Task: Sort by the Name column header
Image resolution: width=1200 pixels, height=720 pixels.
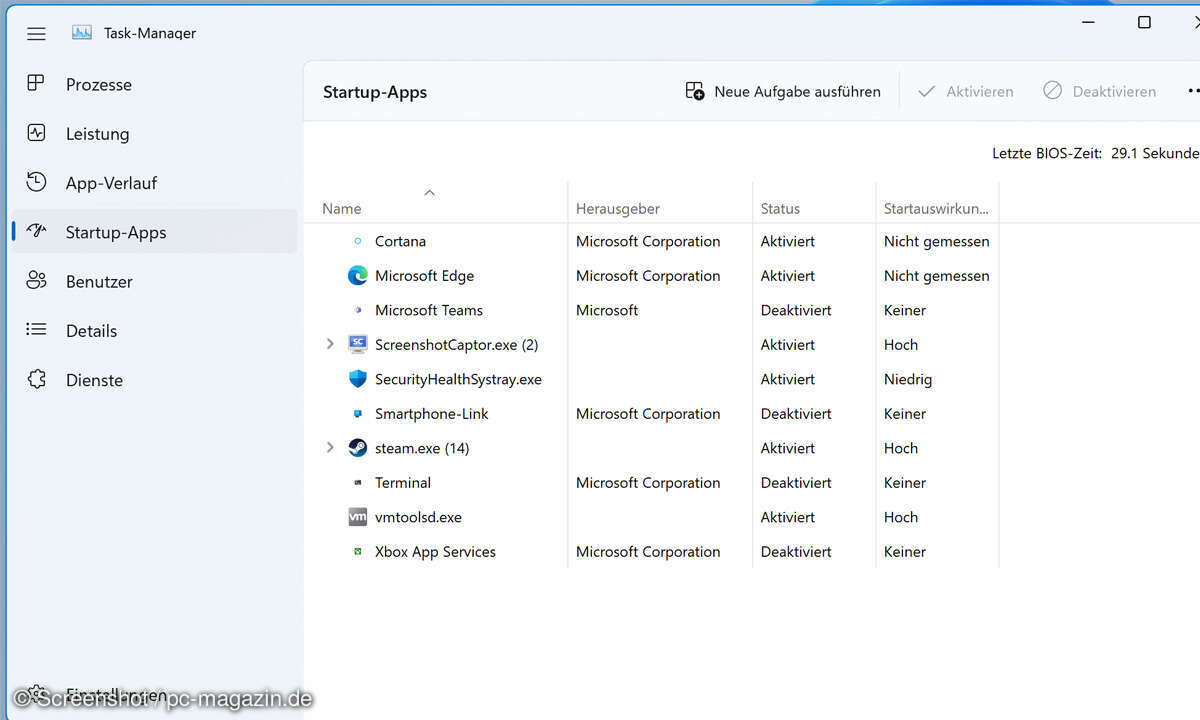Action: (342, 209)
